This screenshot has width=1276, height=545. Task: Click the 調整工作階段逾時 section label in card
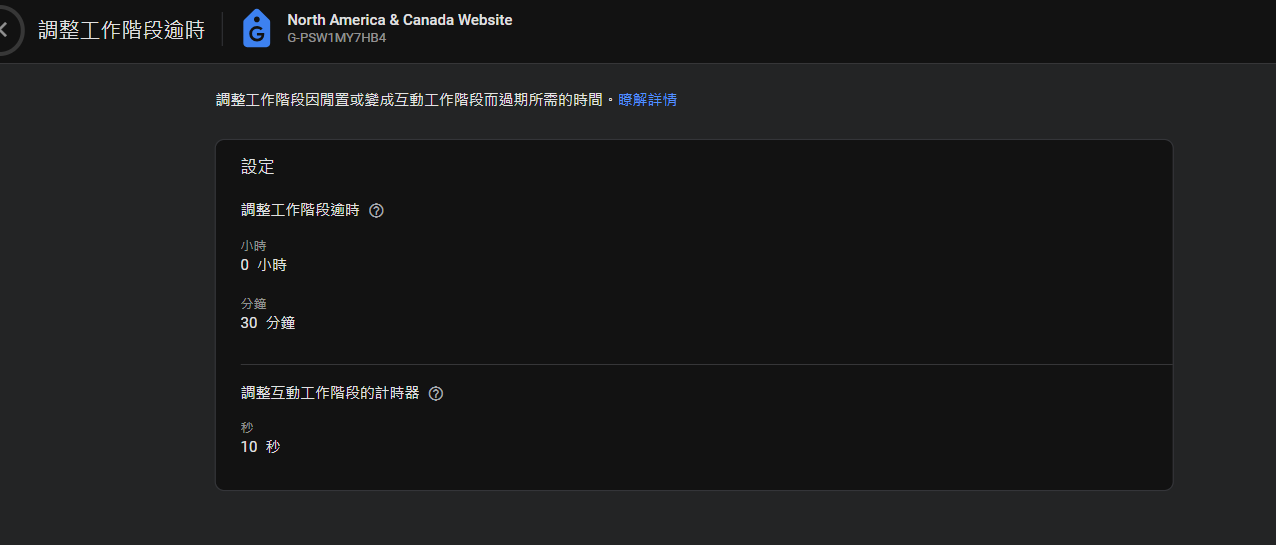tap(300, 211)
